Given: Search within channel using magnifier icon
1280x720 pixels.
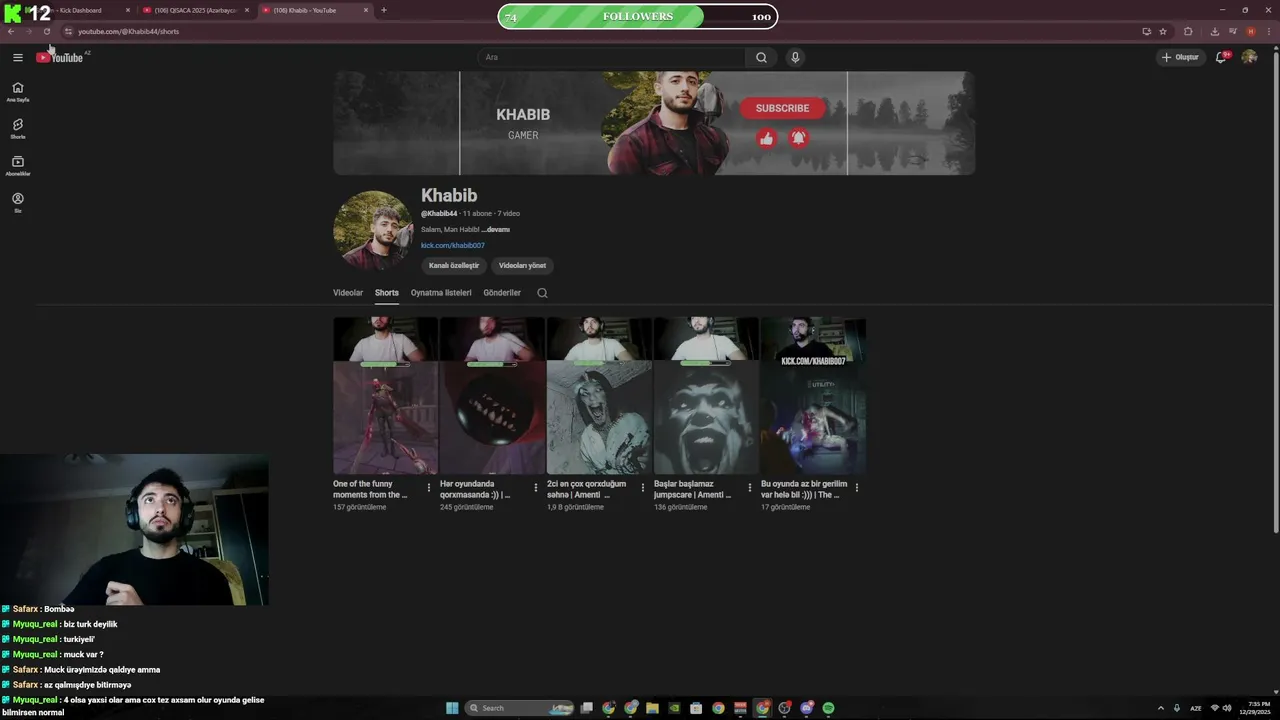Looking at the screenshot, I should tap(542, 293).
